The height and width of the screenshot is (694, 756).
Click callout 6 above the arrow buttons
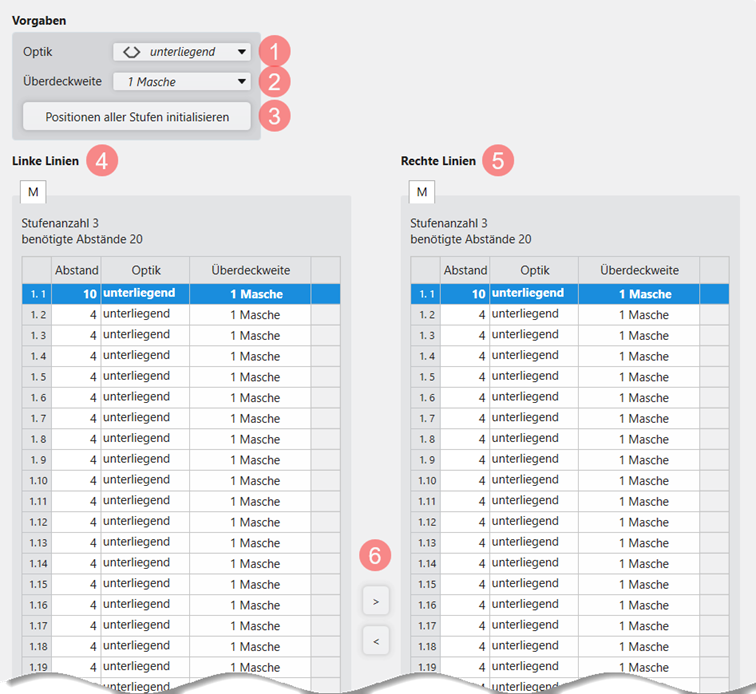point(375,557)
